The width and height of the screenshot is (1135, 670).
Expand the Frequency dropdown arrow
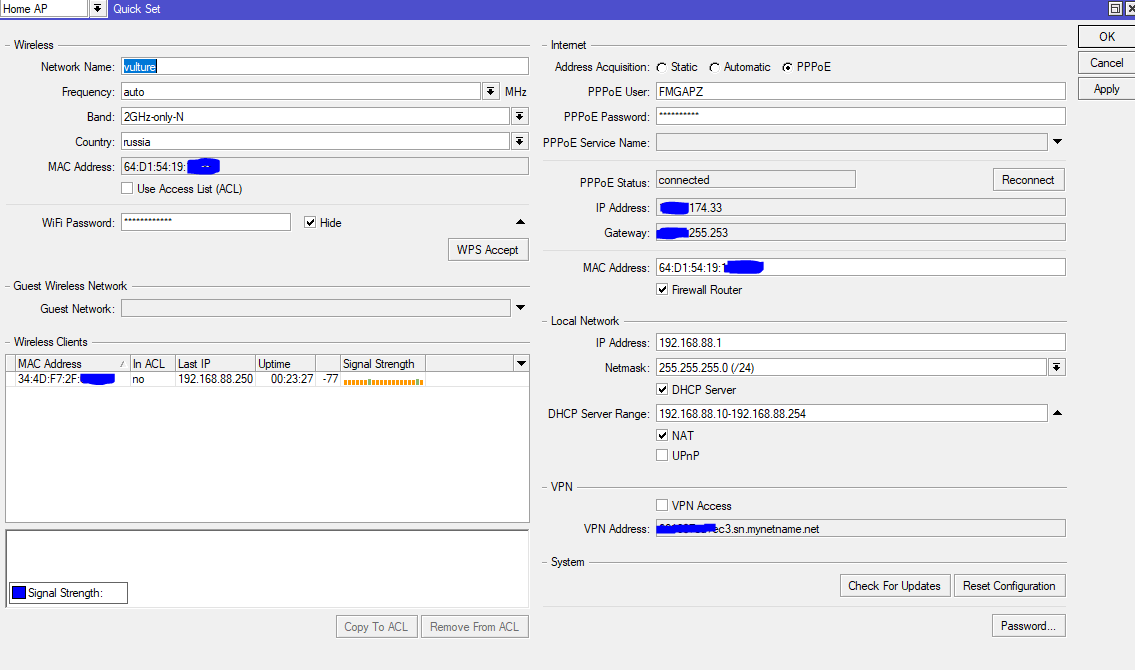pos(490,92)
